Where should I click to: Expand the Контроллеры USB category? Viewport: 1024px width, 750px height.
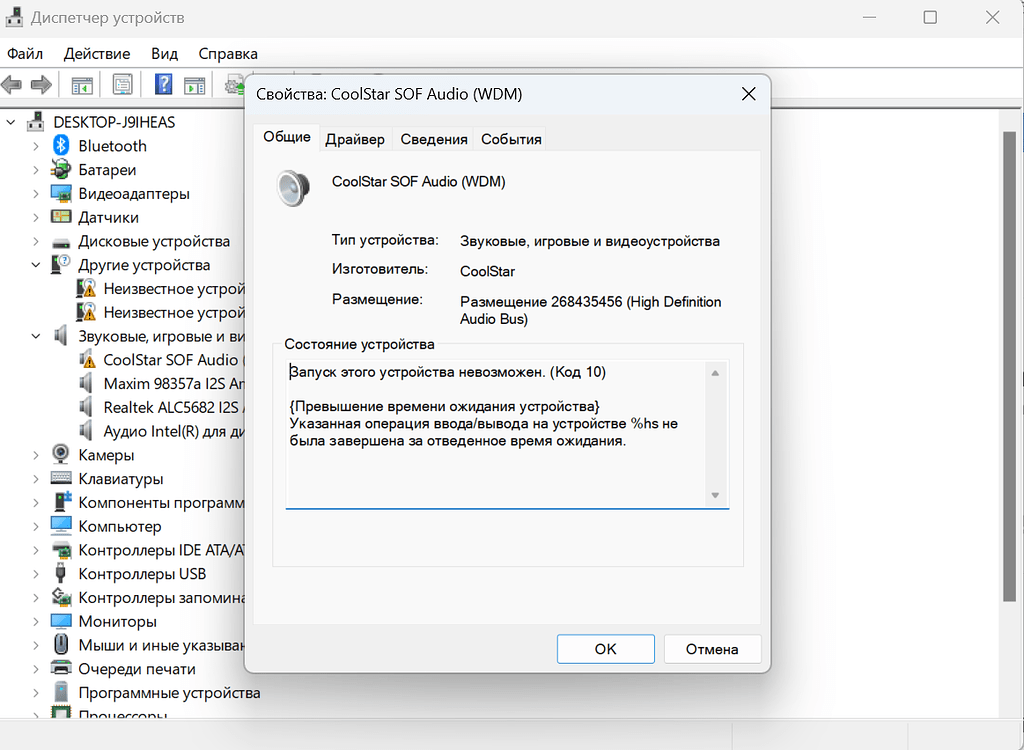(36, 574)
